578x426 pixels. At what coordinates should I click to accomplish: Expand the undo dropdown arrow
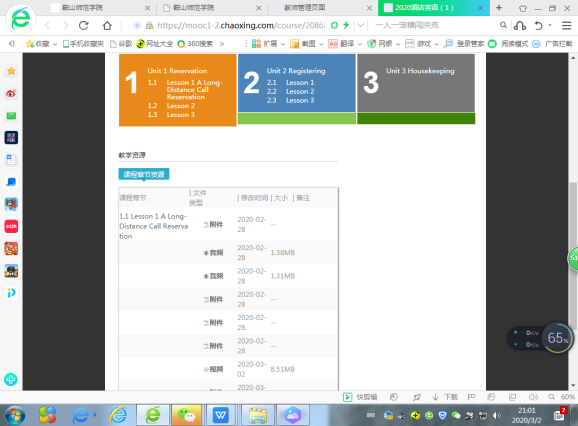pos(550,25)
